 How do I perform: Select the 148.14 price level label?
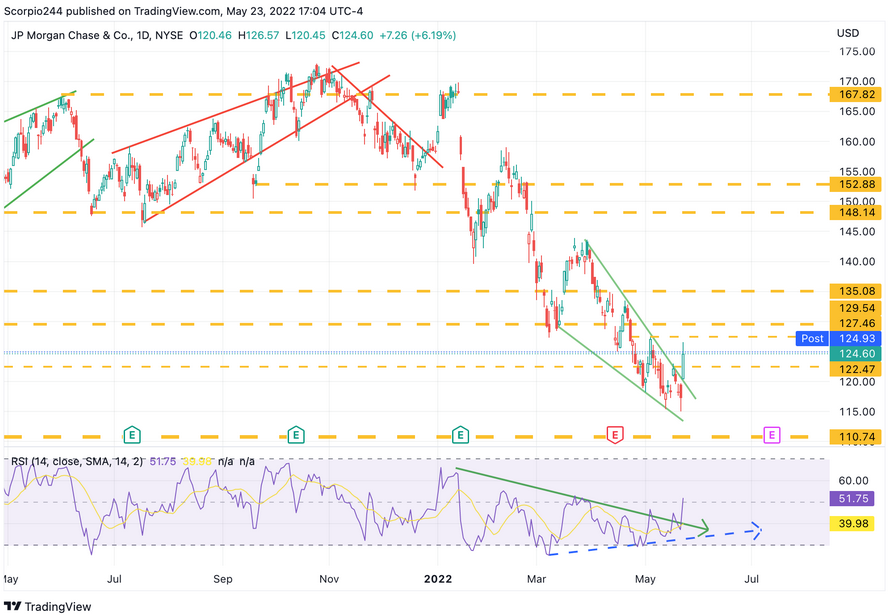point(855,212)
